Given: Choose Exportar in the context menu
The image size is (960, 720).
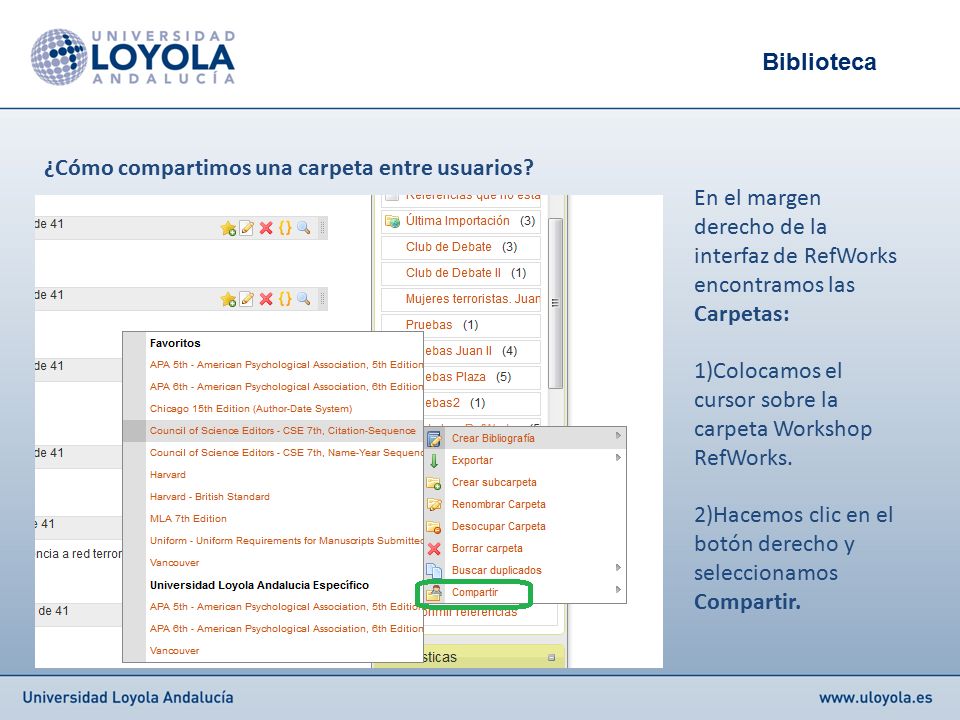Looking at the screenshot, I should [x=525, y=460].
